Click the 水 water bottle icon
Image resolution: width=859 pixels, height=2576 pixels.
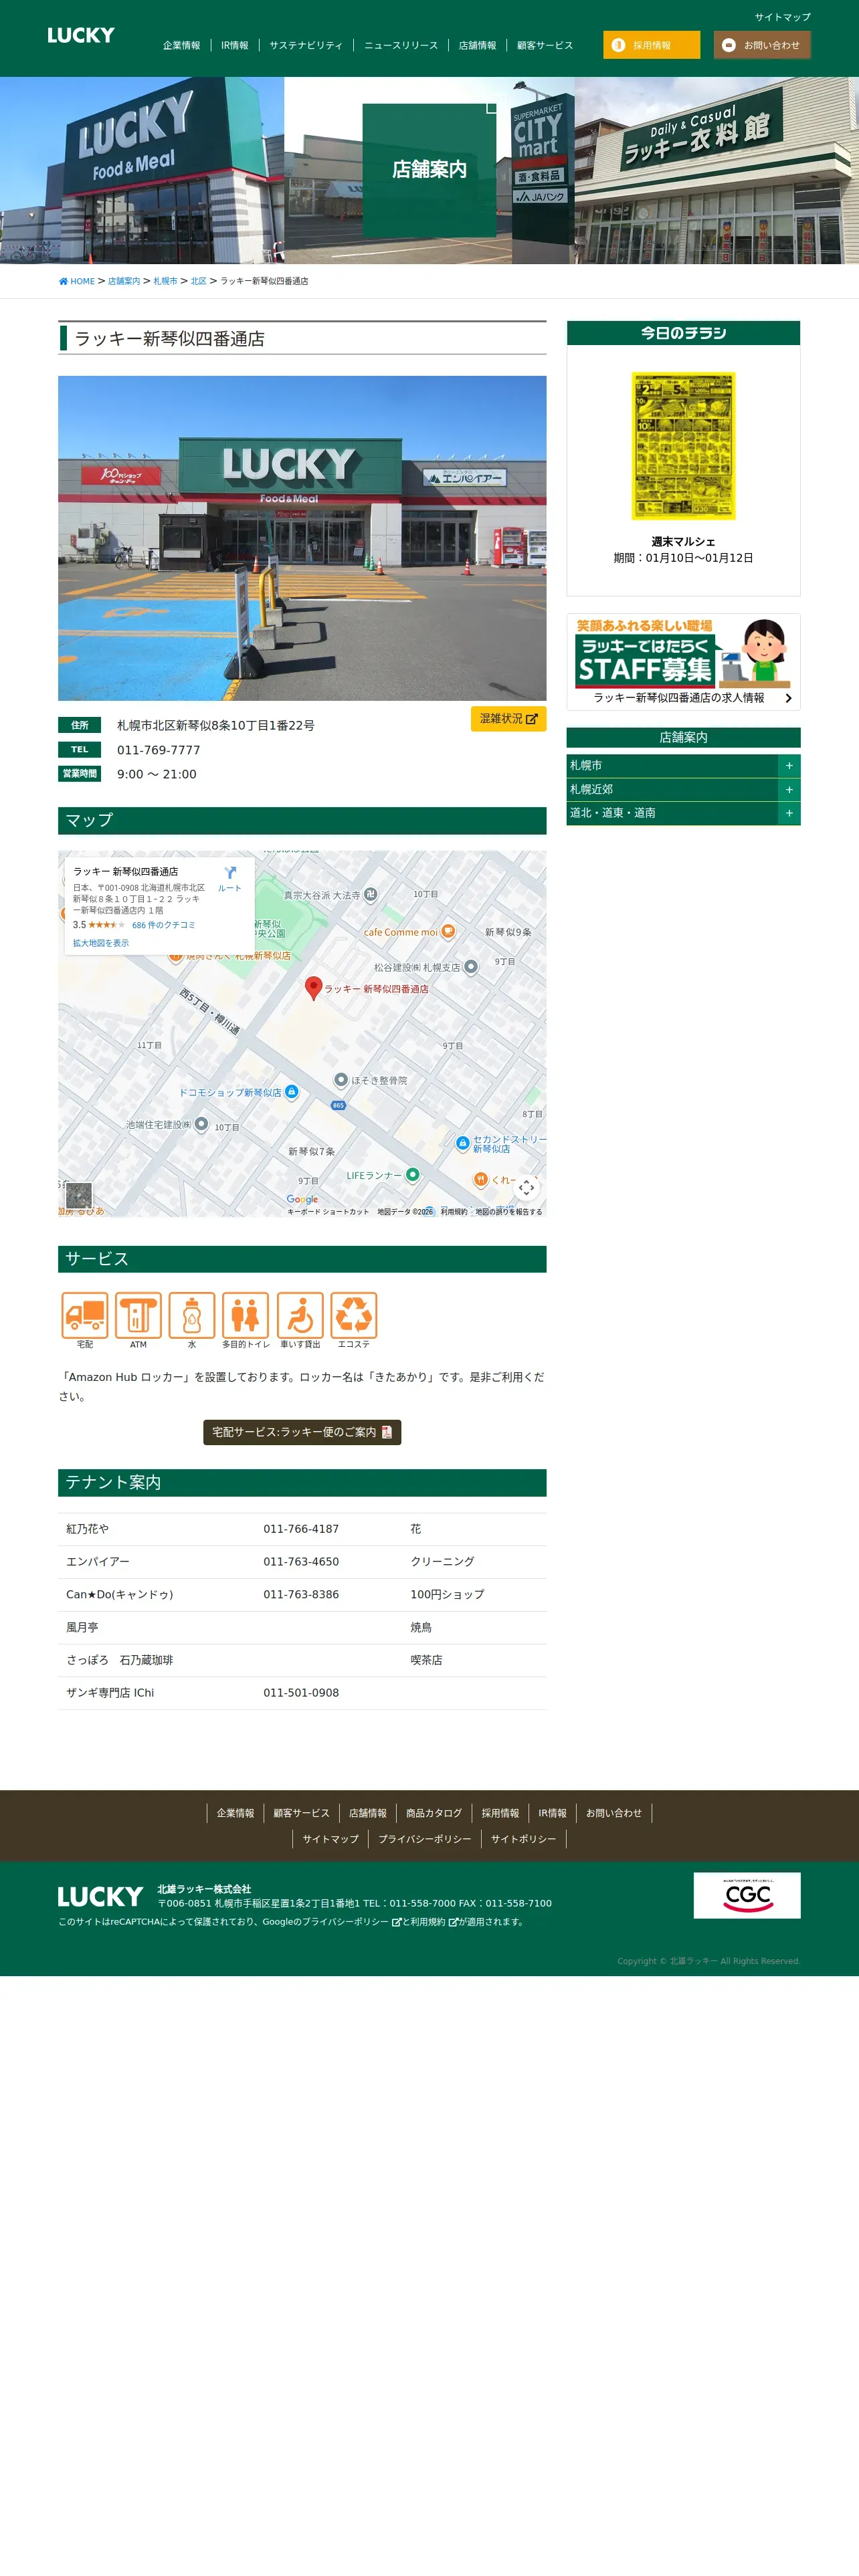tap(192, 1315)
